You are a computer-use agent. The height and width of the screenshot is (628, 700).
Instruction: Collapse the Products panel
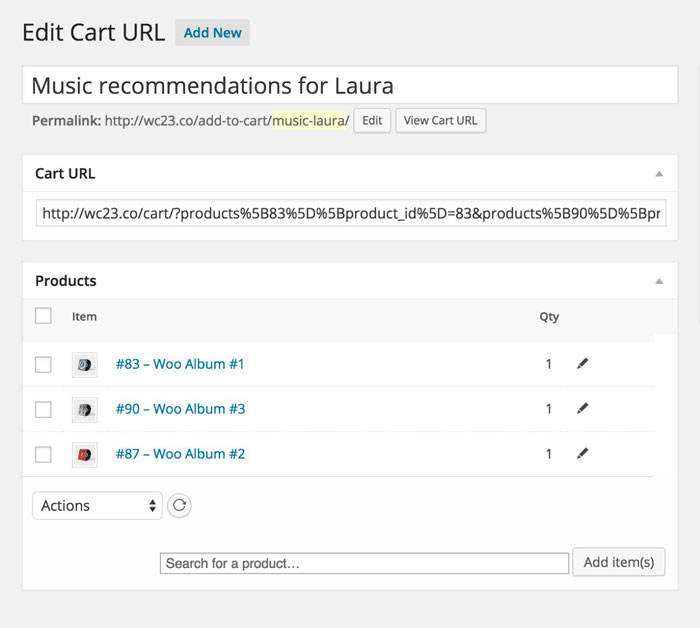(x=659, y=281)
